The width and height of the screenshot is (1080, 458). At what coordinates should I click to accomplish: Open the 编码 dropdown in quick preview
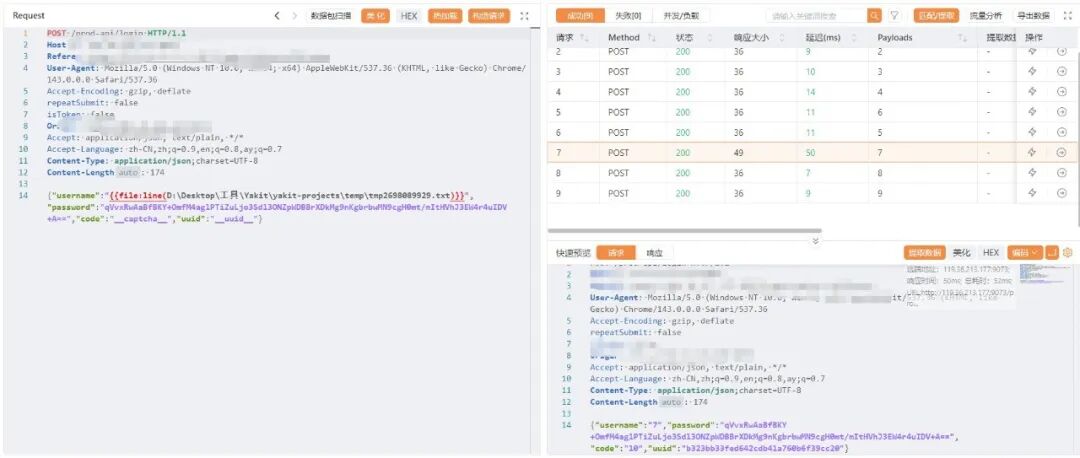[x=1025, y=253]
